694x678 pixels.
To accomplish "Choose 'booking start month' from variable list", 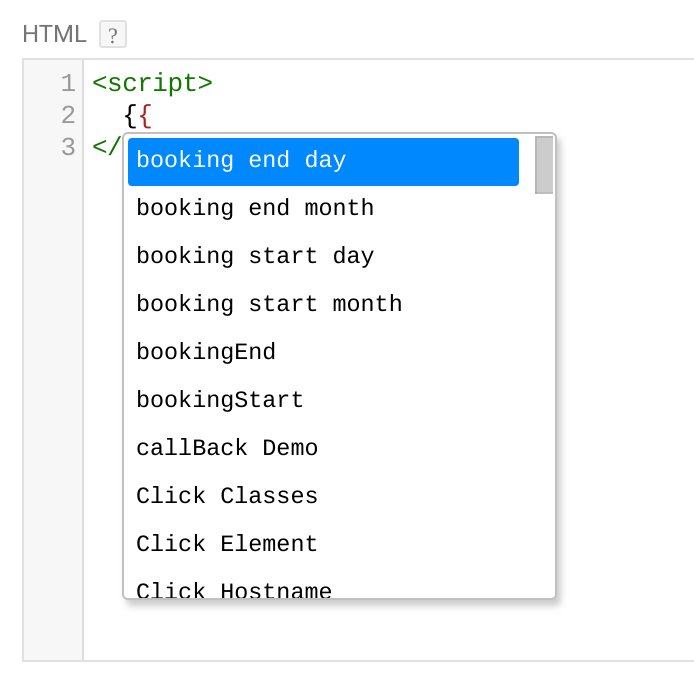I will pos(323,305).
